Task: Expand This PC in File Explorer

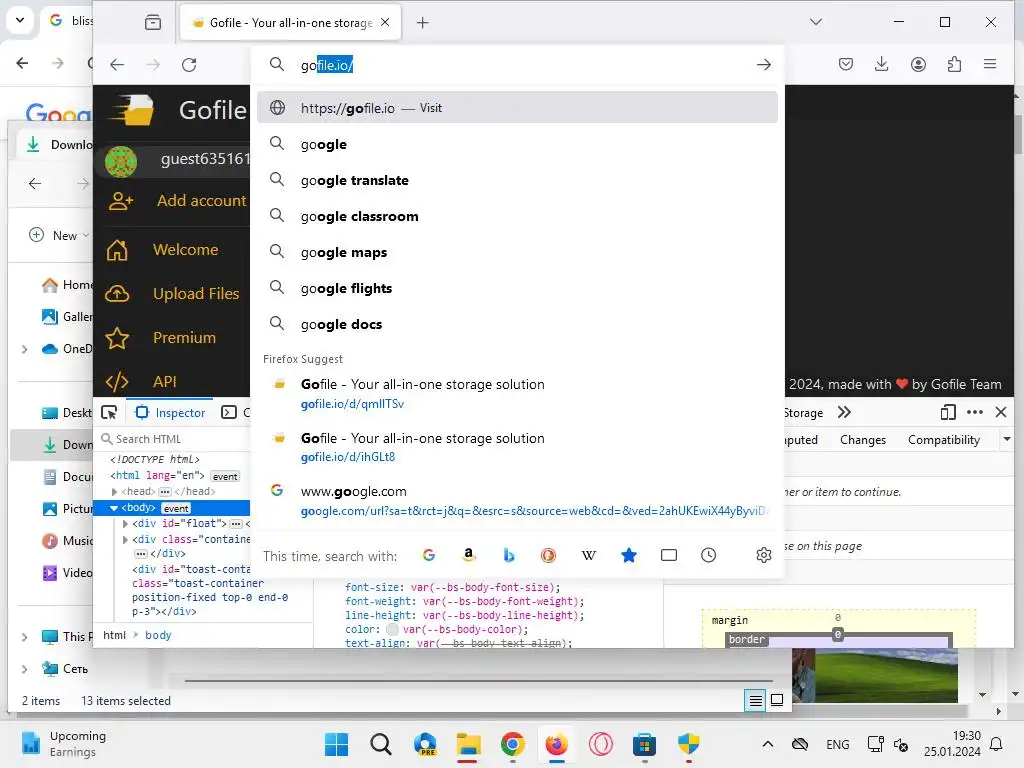Action: [25, 637]
